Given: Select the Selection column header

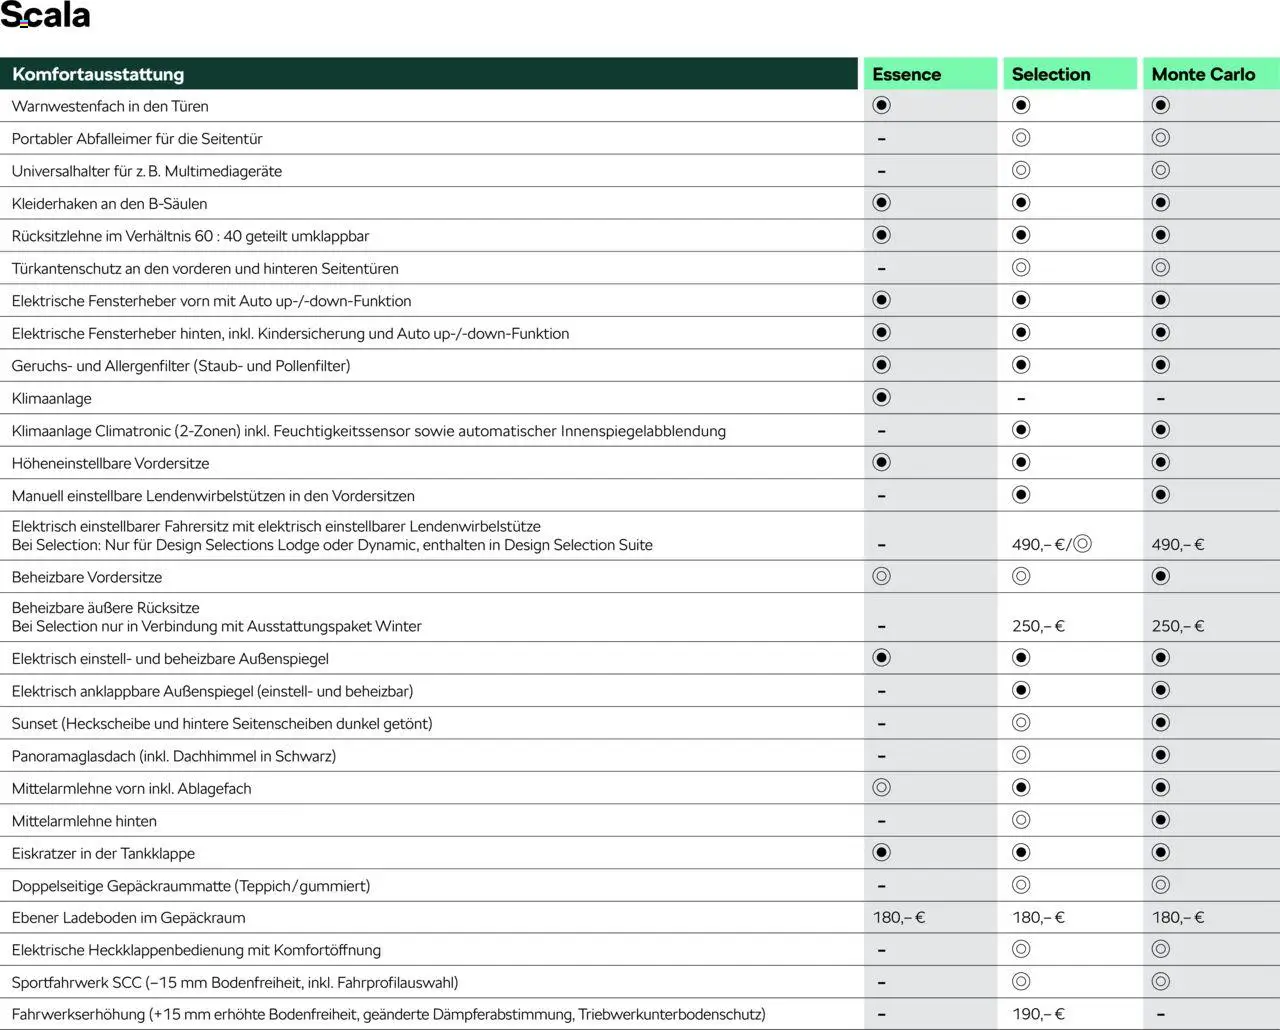Looking at the screenshot, I should [1050, 74].
